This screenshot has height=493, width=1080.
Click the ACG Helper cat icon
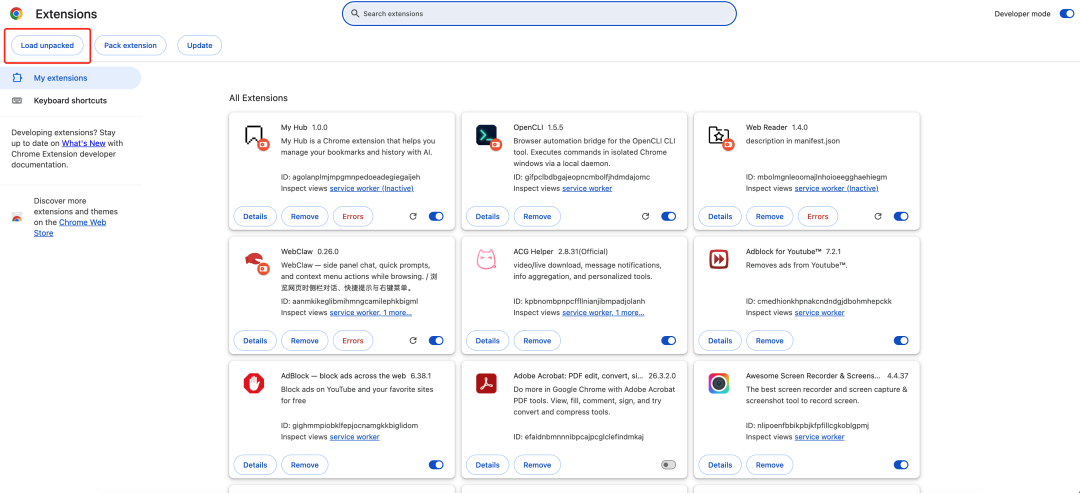coord(487,259)
